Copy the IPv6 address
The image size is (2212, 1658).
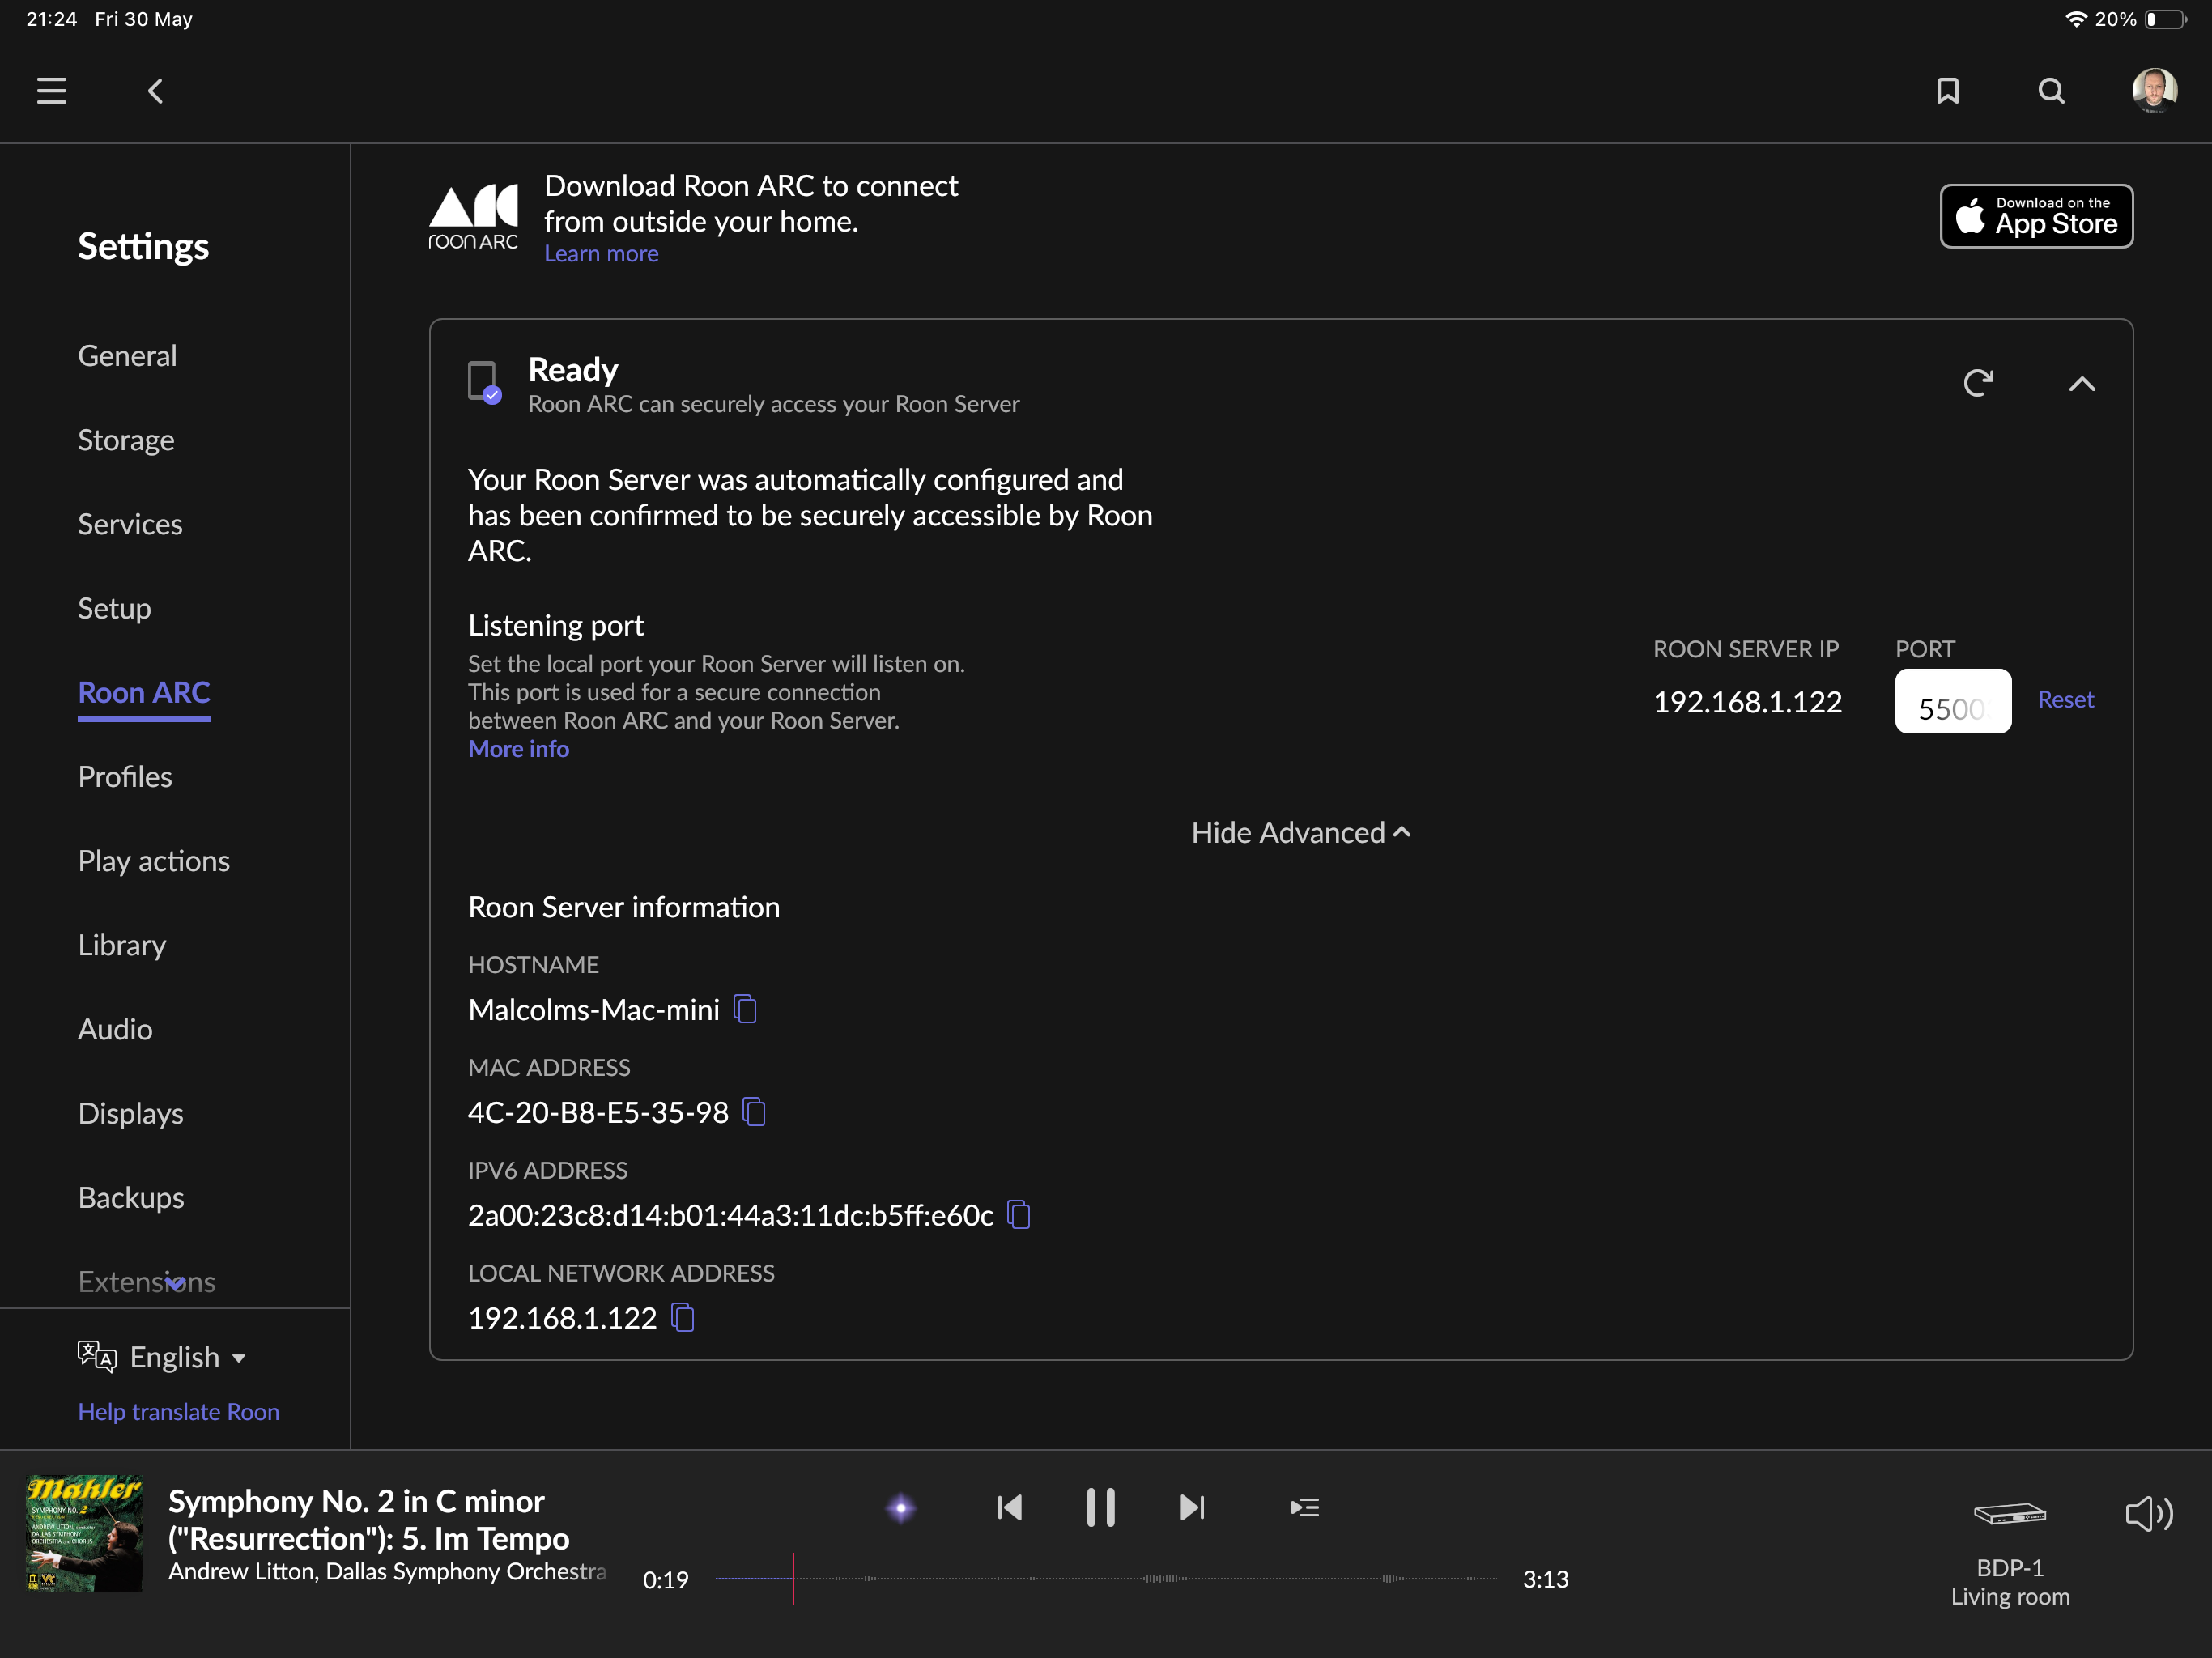click(1018, 1215)
